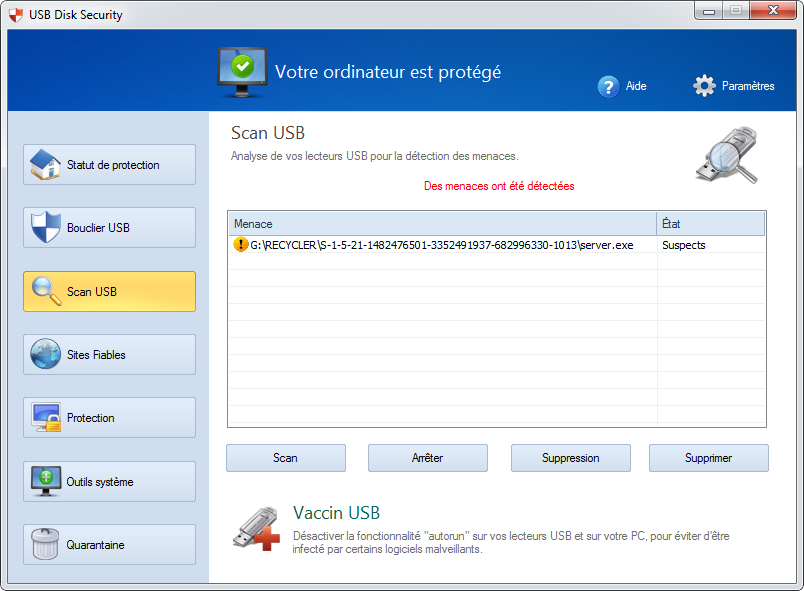Click the Quarantaine trash bin icon

coord(46,545)
